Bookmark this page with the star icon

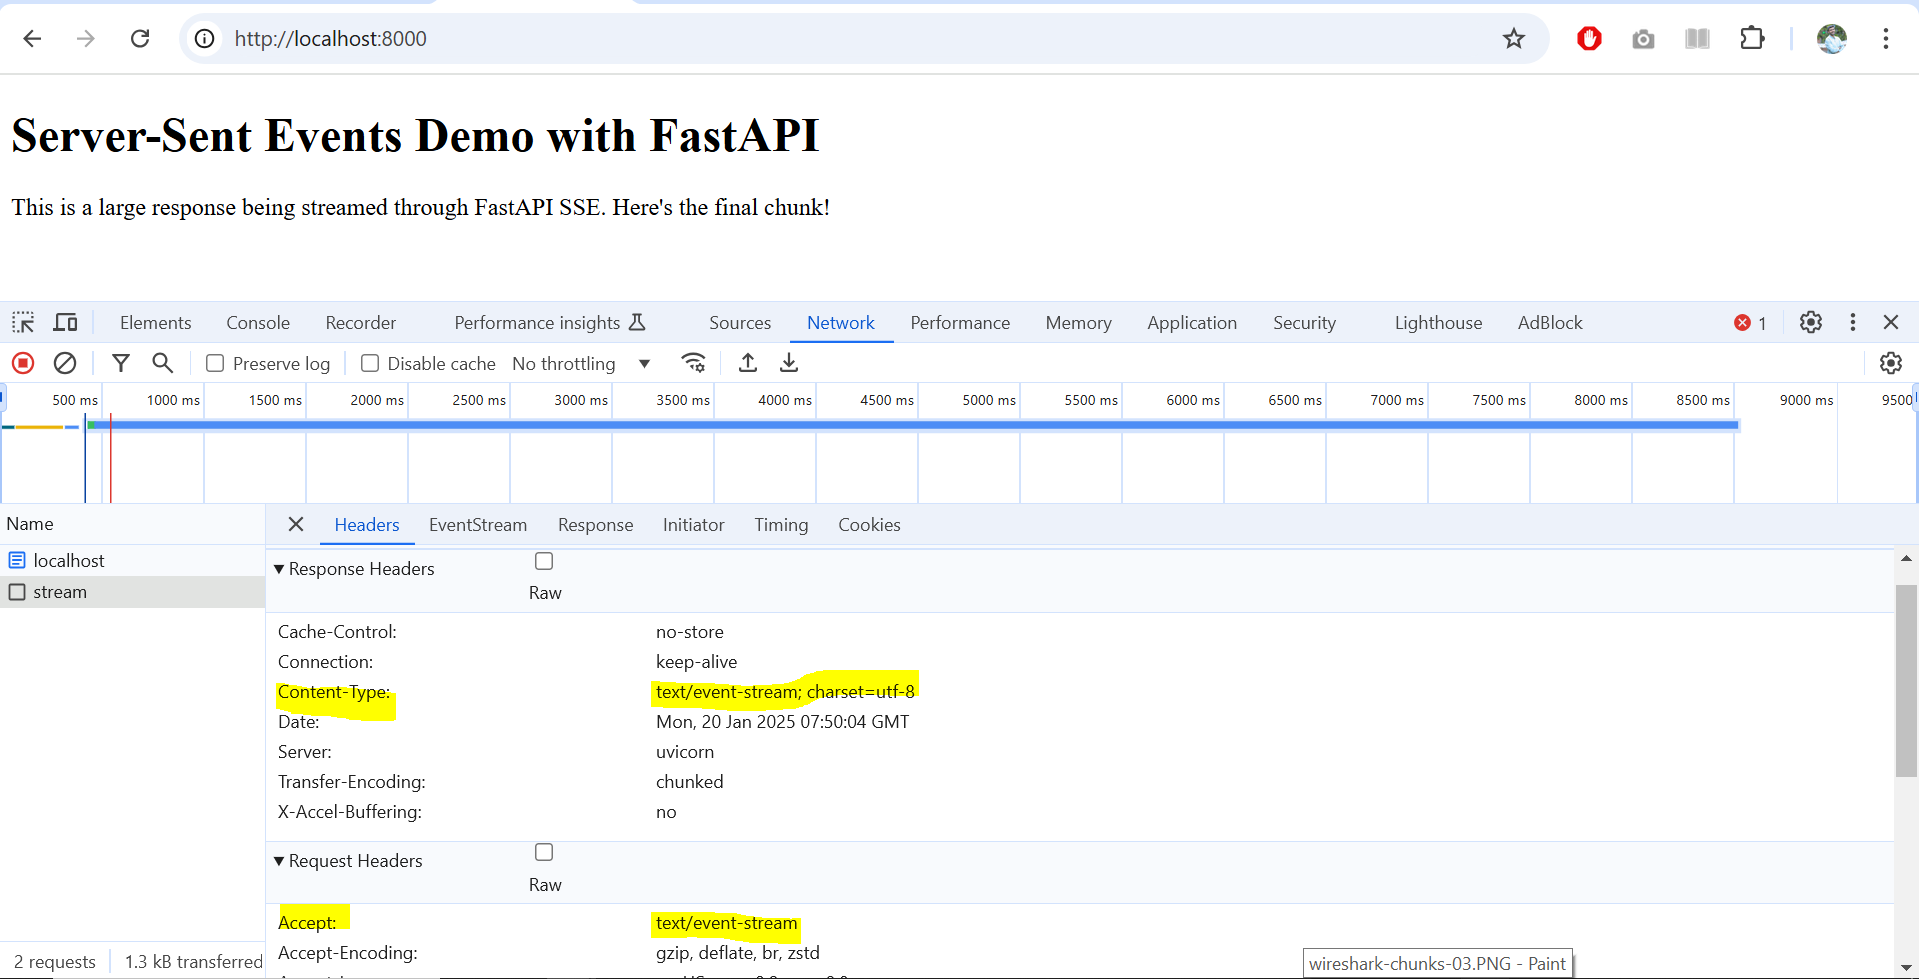[x=1514, y=39]
